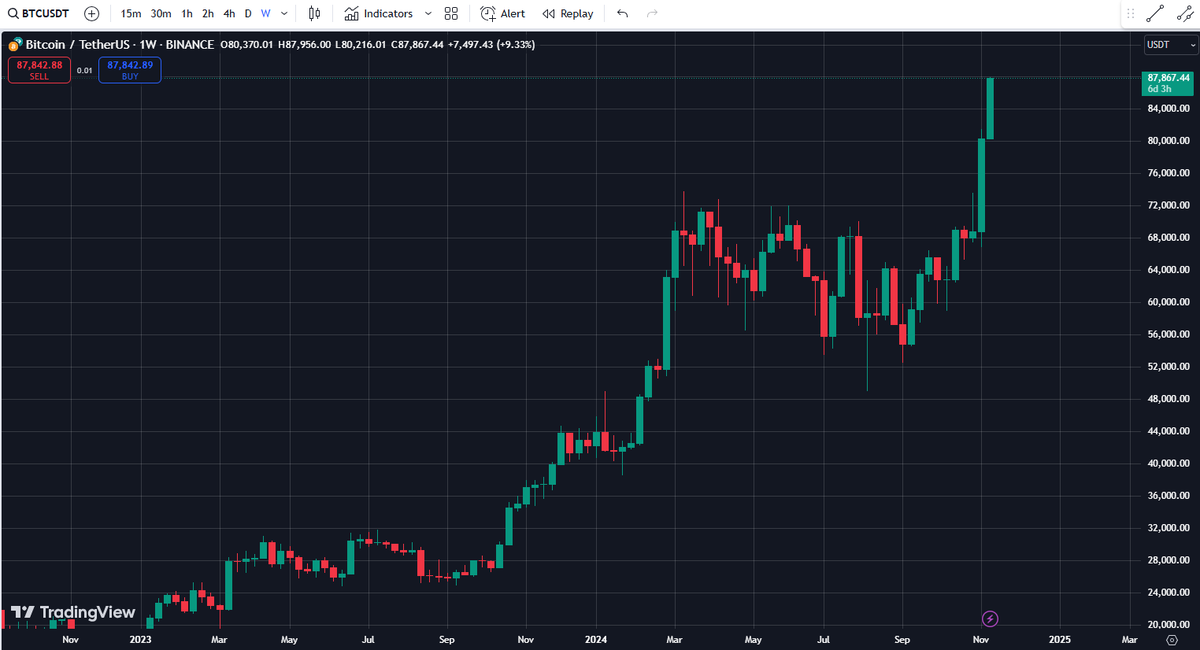Image resolution: width=1200 pixels, height=650 pixels.
Task: Select the trend line drawing tool
Action: [x=1155, y=14]
